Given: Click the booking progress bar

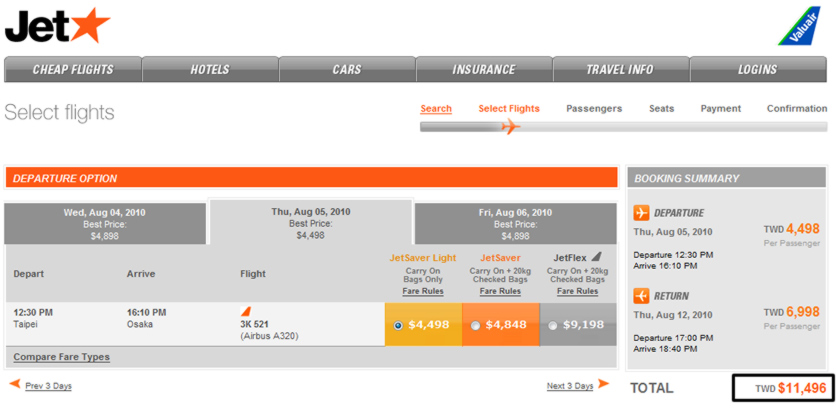Looking at the screenshot, I should tap(622, 127).
